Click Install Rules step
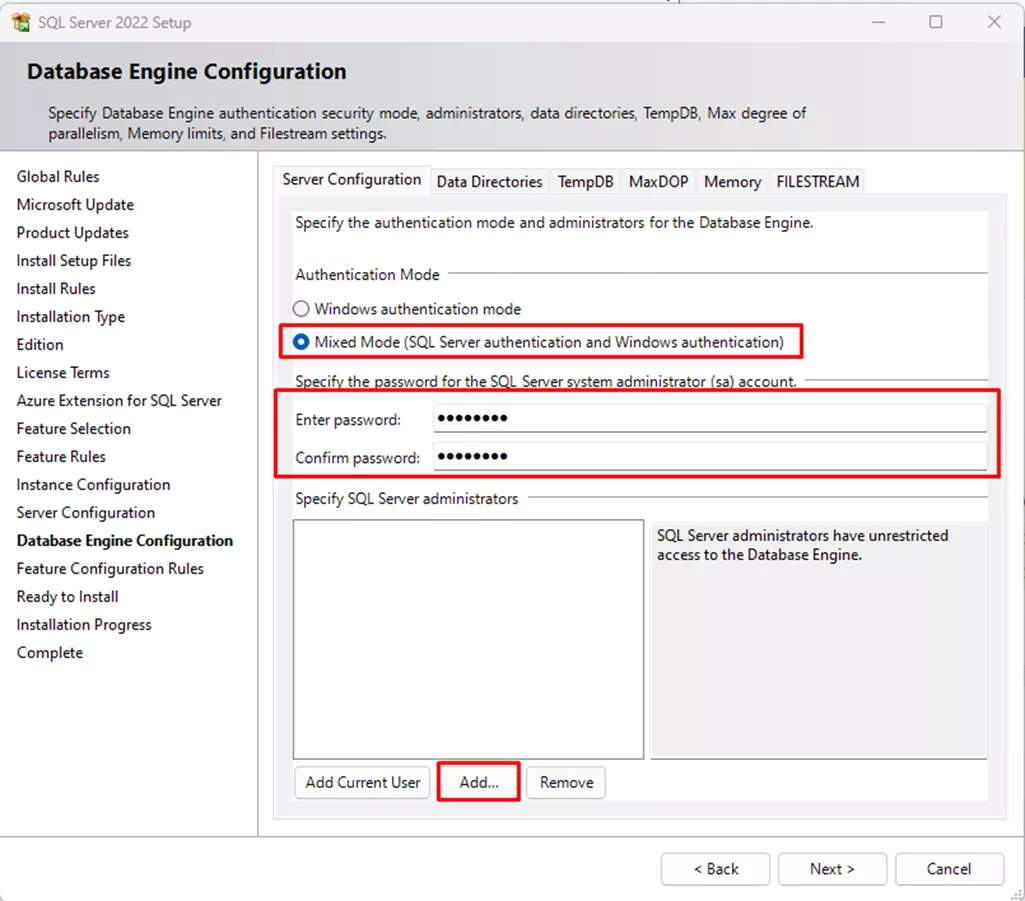The image size is (1025, 901). pyautogui.click(x=56, y=289)
